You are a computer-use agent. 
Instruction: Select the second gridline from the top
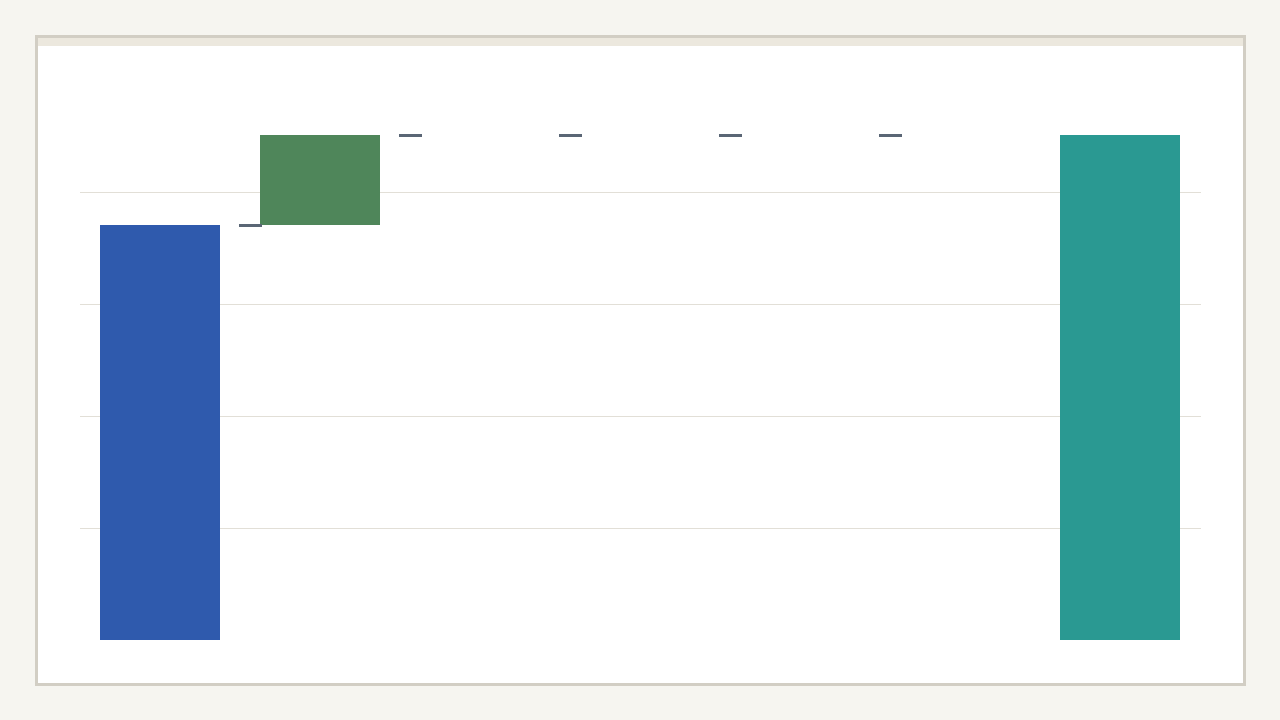(640, 304)
